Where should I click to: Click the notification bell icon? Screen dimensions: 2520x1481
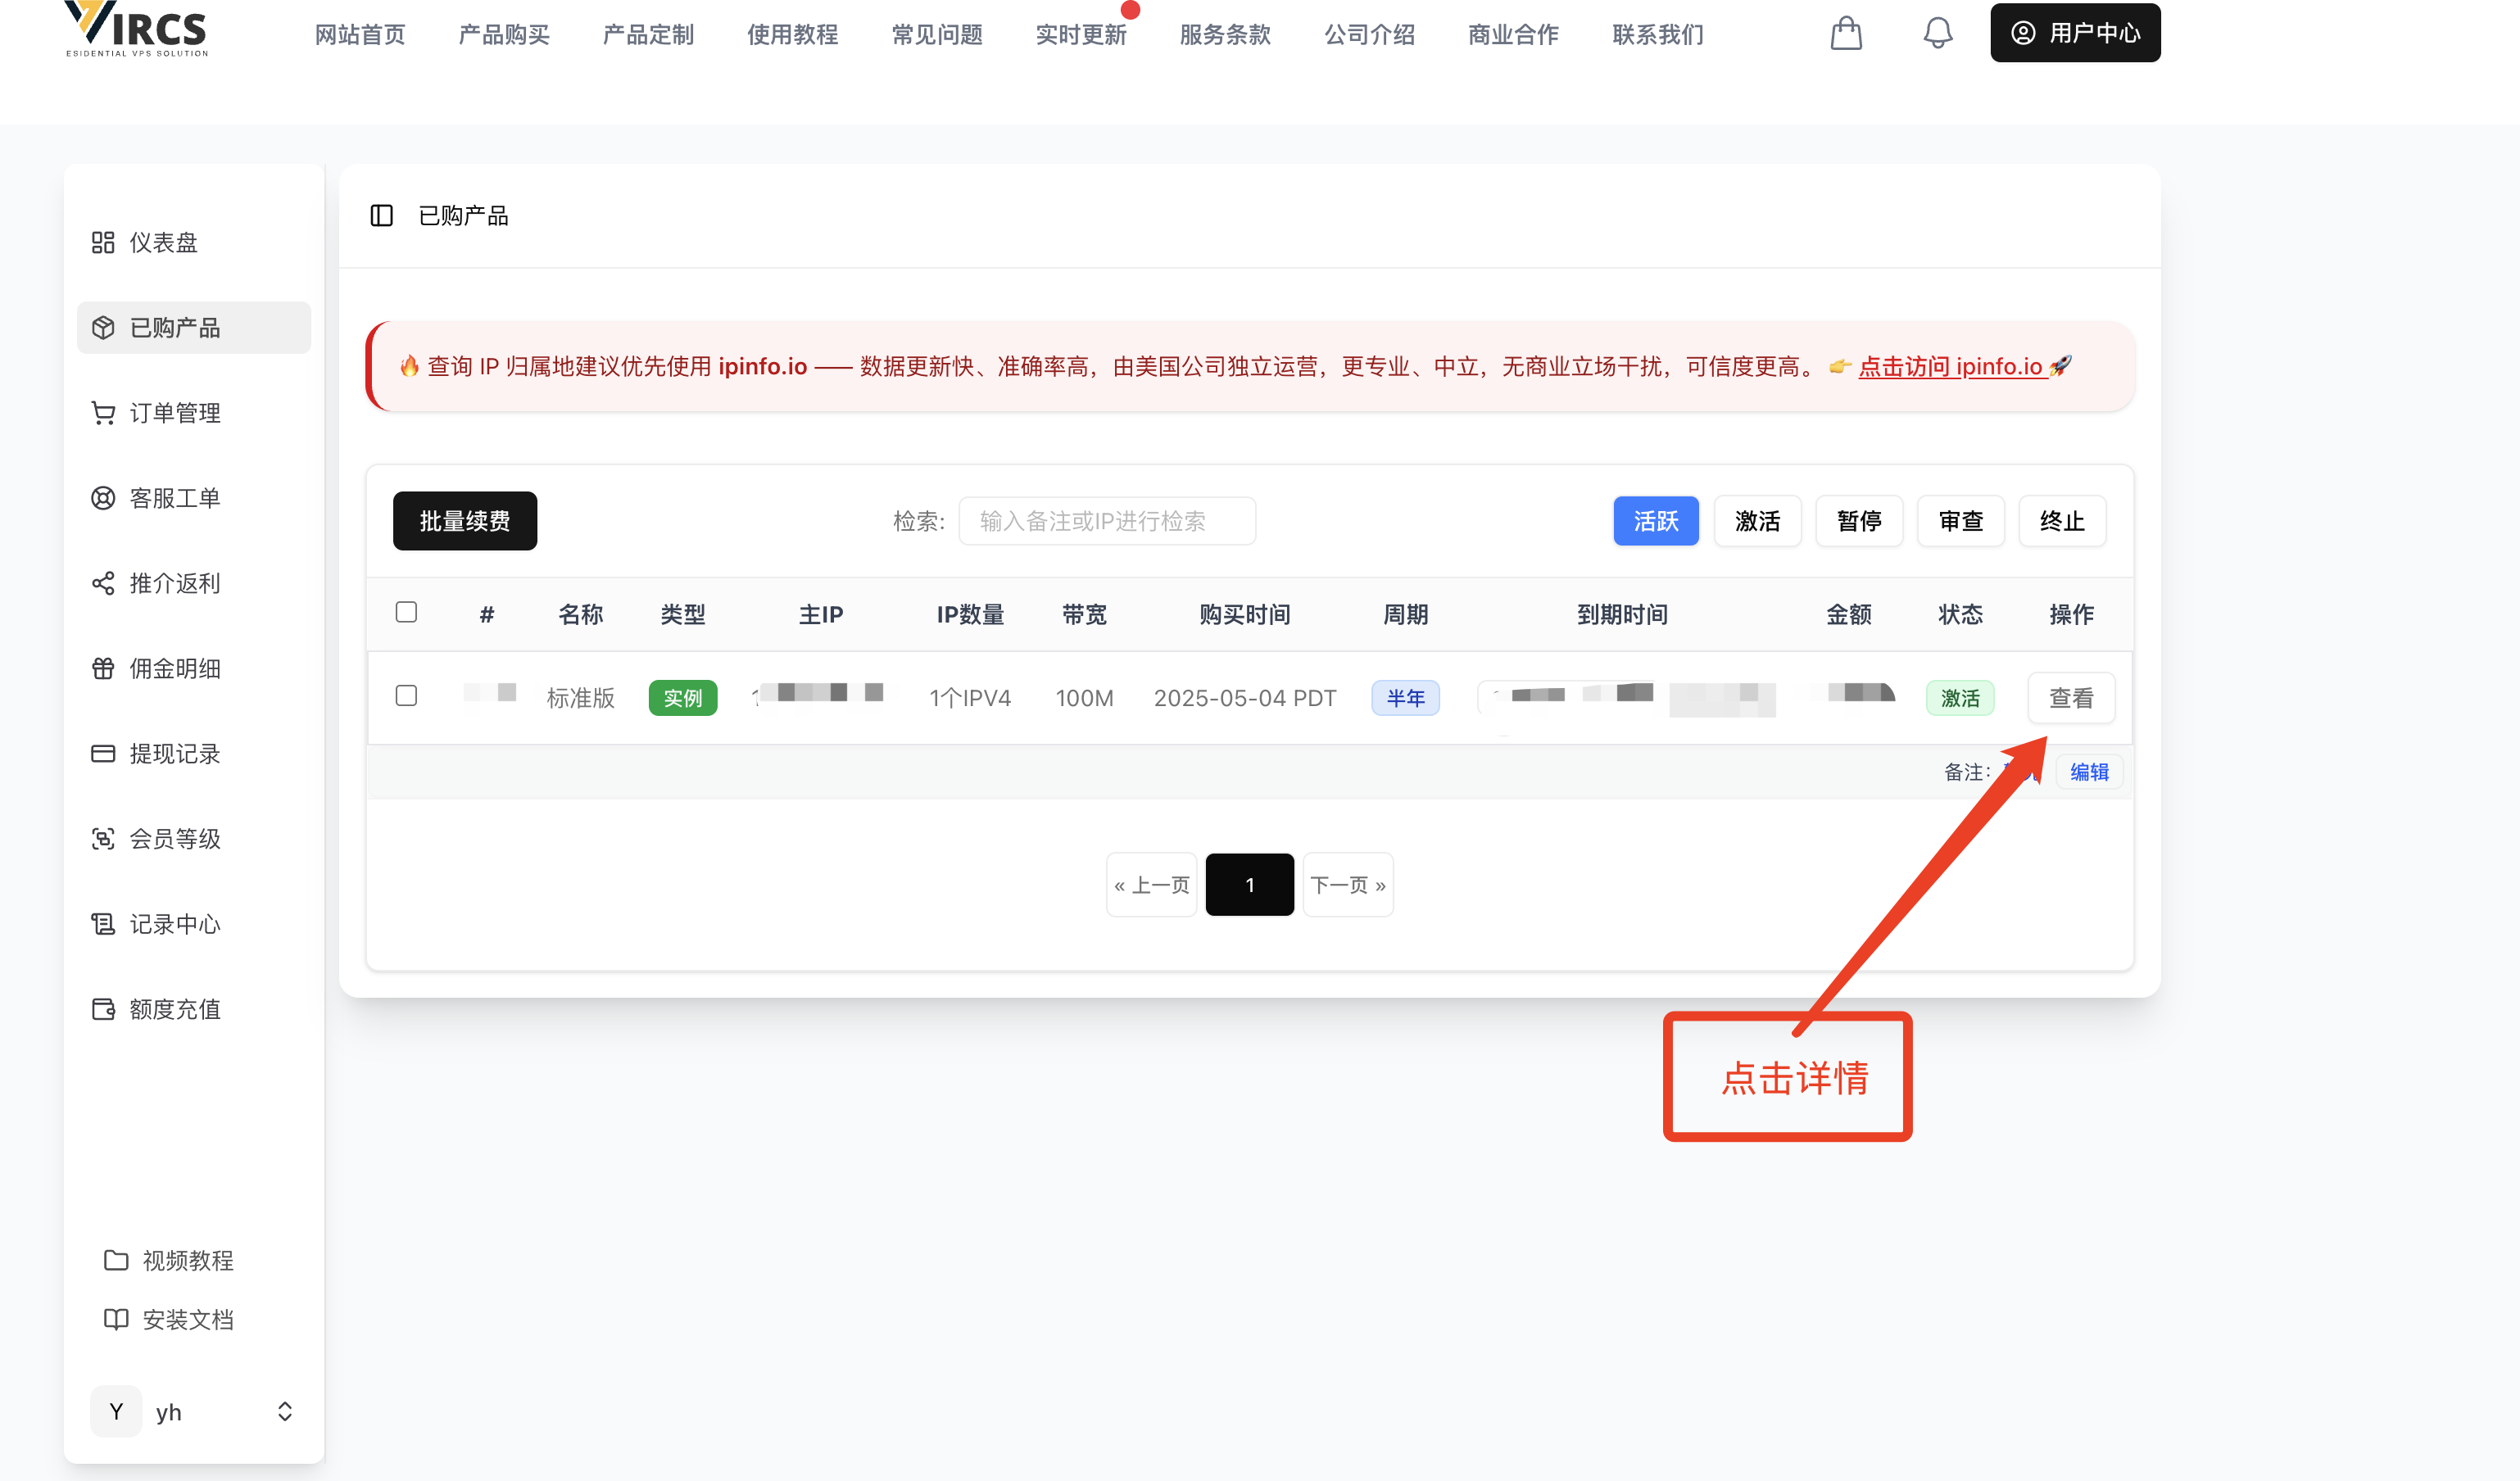pos(1937,33)
